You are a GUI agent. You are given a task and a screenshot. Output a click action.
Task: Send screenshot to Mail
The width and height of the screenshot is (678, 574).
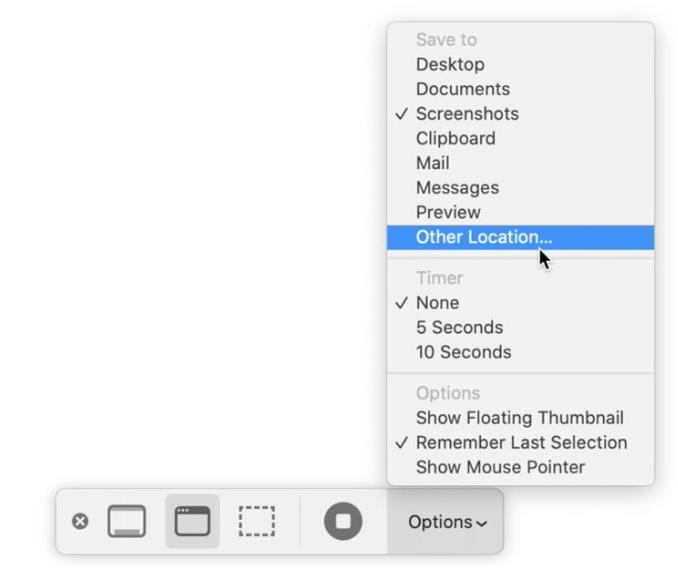[521, 163]
